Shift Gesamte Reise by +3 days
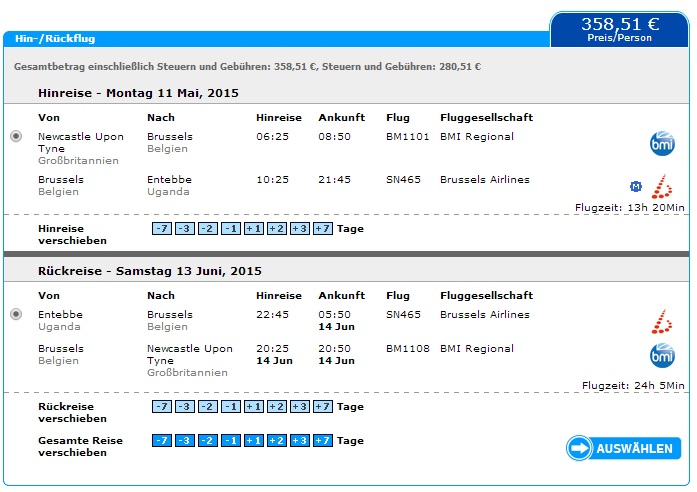Screen dimensions: 697x492 (300, 440)
